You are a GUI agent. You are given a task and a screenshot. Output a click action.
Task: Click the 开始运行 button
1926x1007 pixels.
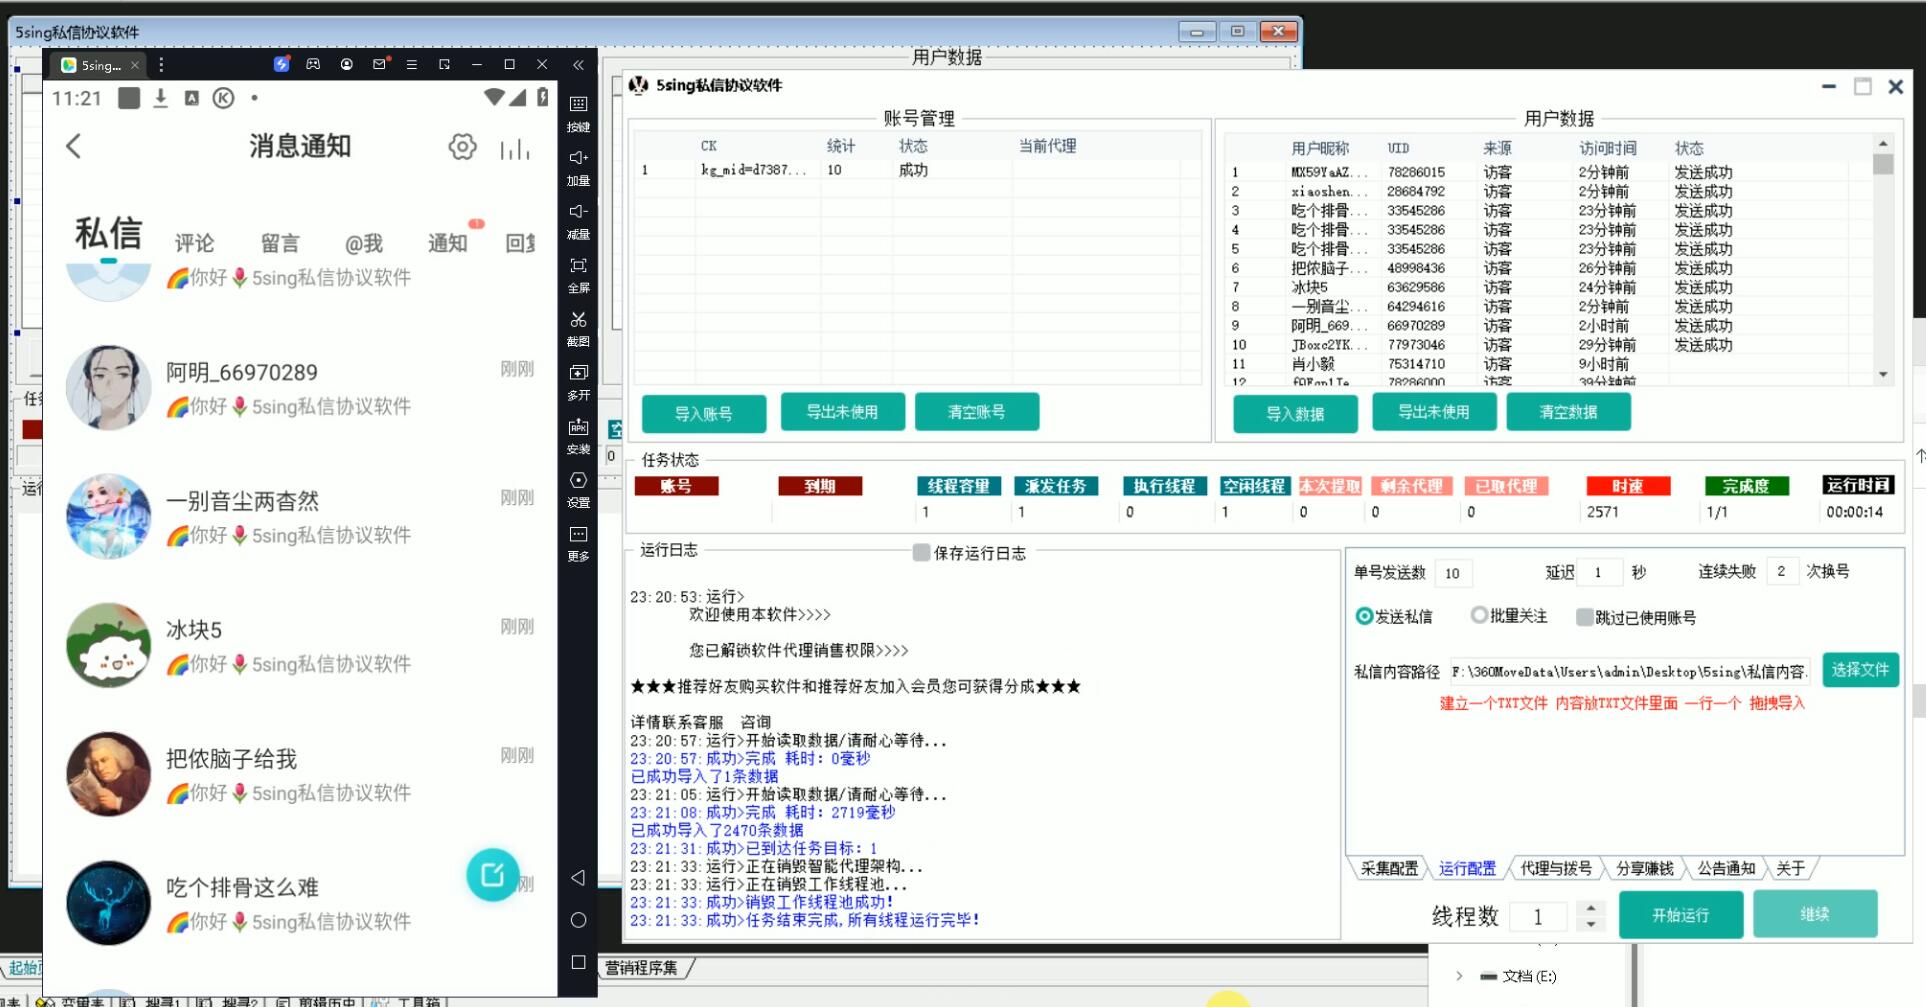tap(1680, 915)
